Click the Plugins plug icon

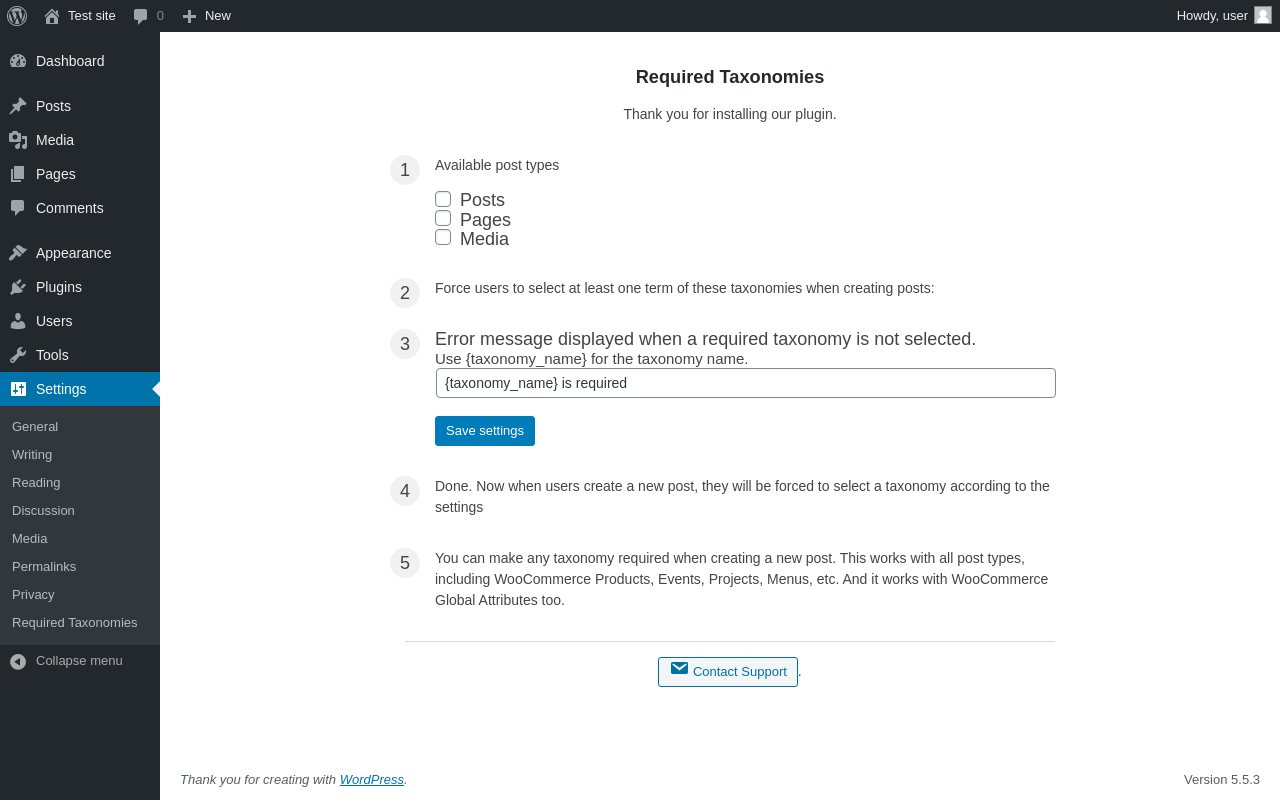click(18, 287)
